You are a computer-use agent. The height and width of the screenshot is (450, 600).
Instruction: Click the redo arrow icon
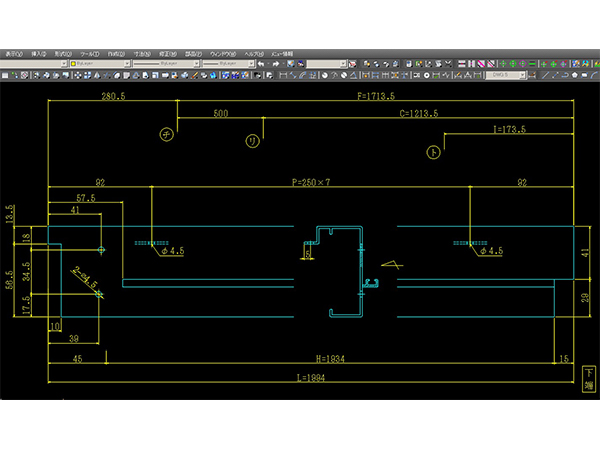272,63
